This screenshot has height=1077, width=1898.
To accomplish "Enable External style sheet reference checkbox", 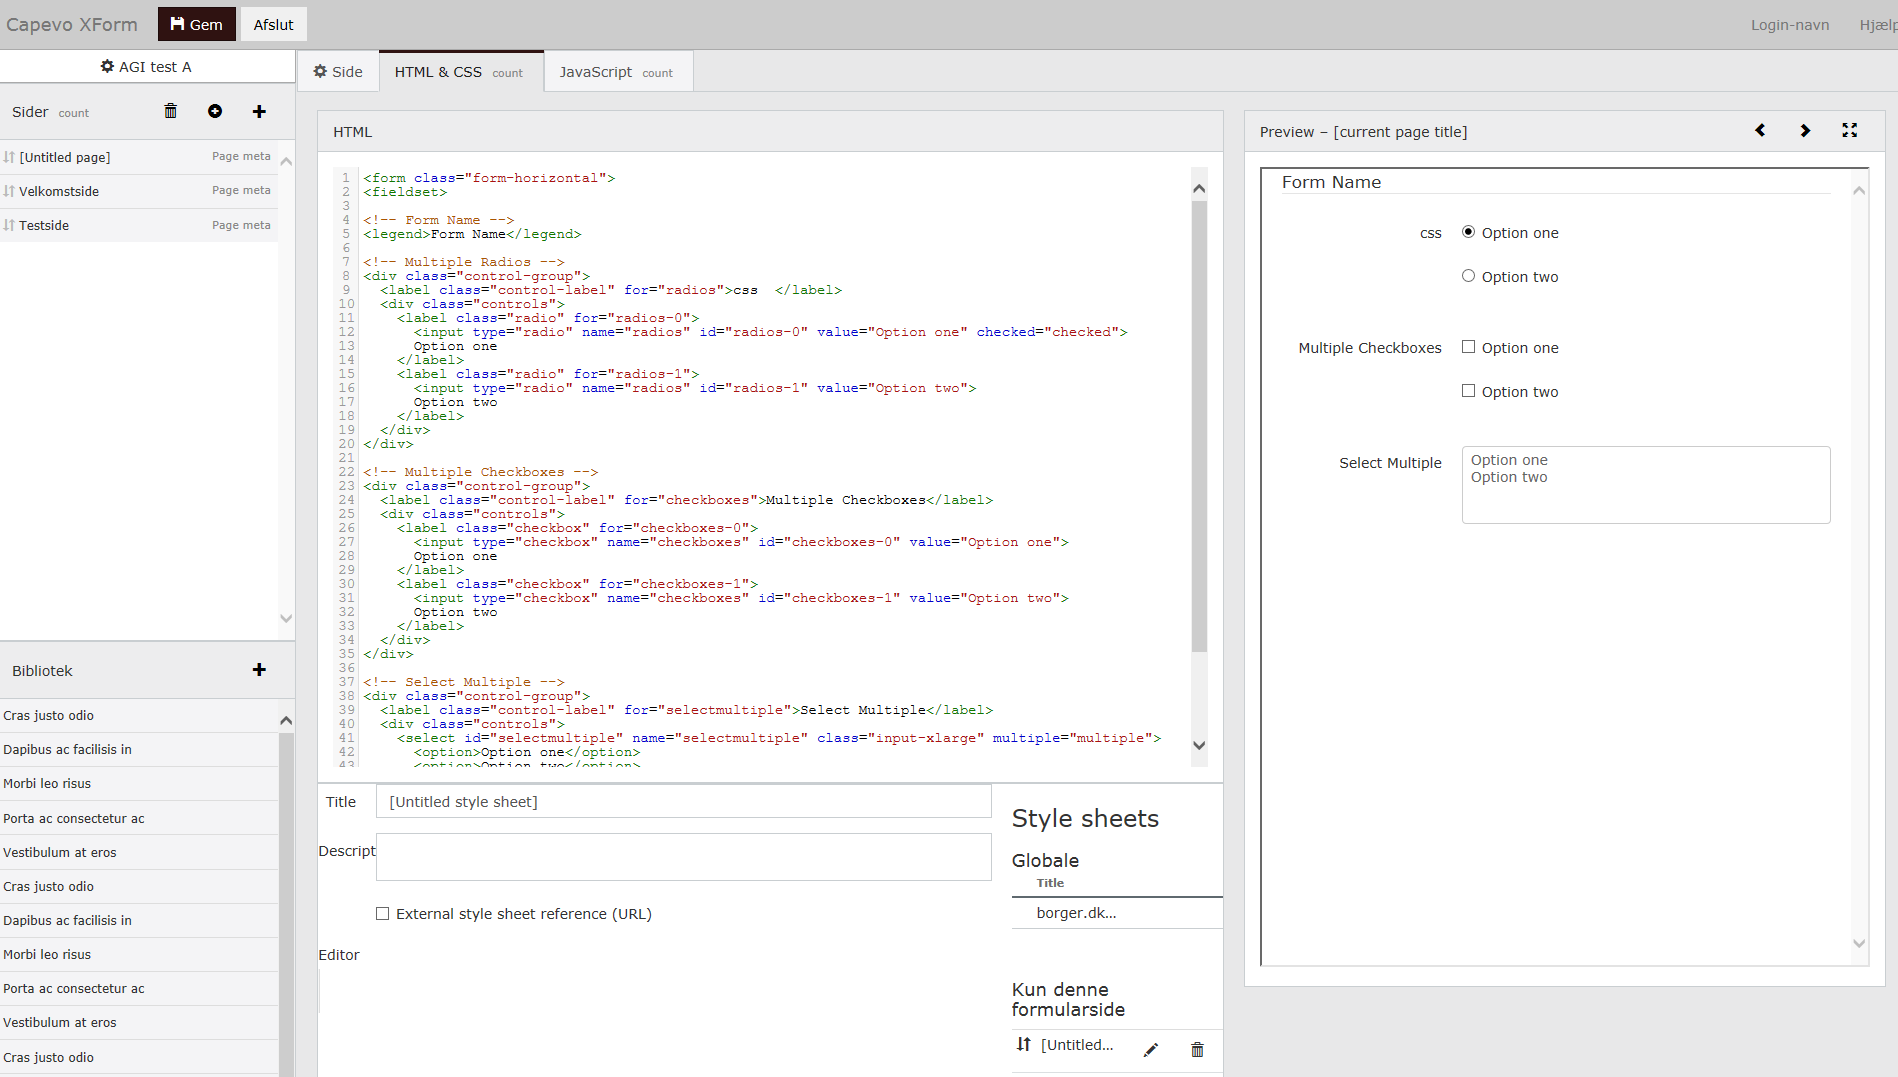I will coord(382,914).
